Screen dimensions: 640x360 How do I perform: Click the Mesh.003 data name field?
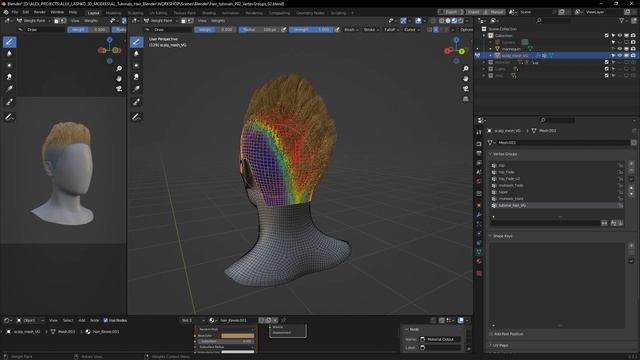(x=563, y=142)
